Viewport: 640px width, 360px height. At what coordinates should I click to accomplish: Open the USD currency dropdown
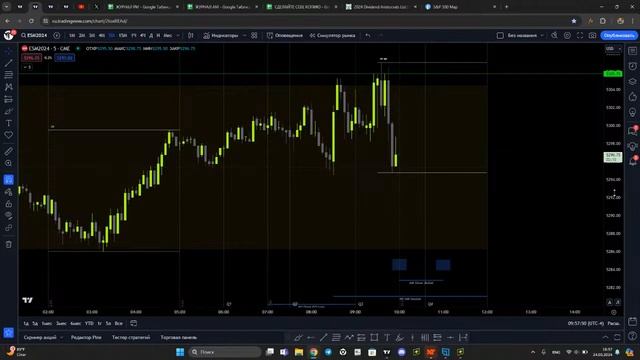613,49
